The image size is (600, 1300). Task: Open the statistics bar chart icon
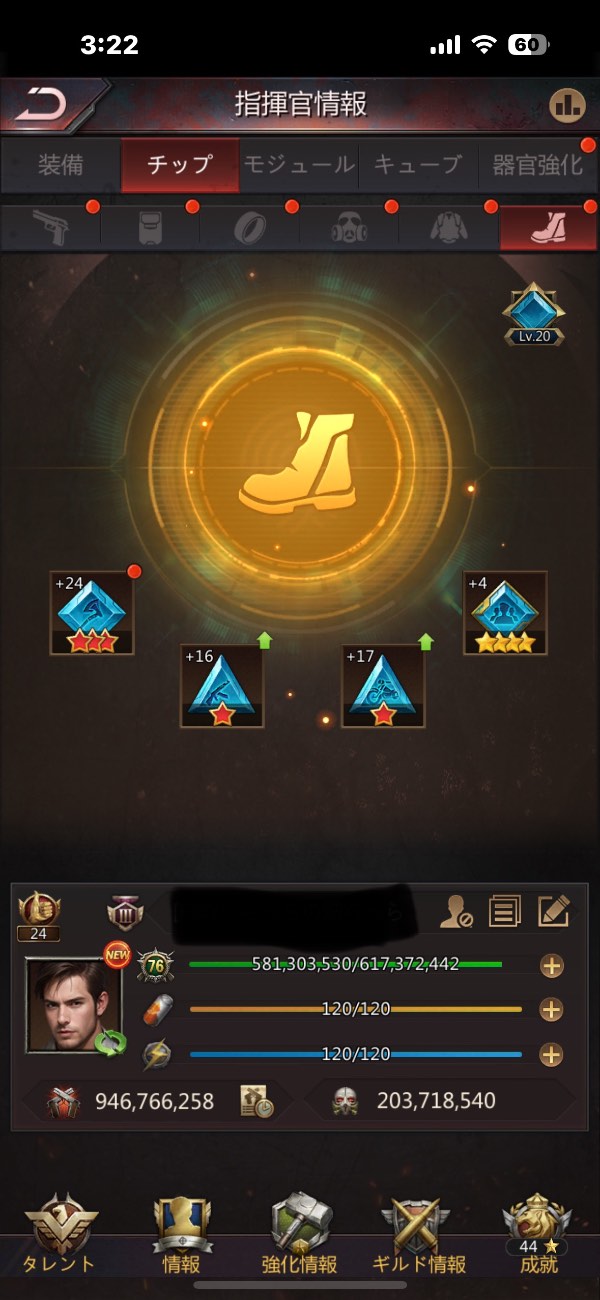[x=567, y=104]
